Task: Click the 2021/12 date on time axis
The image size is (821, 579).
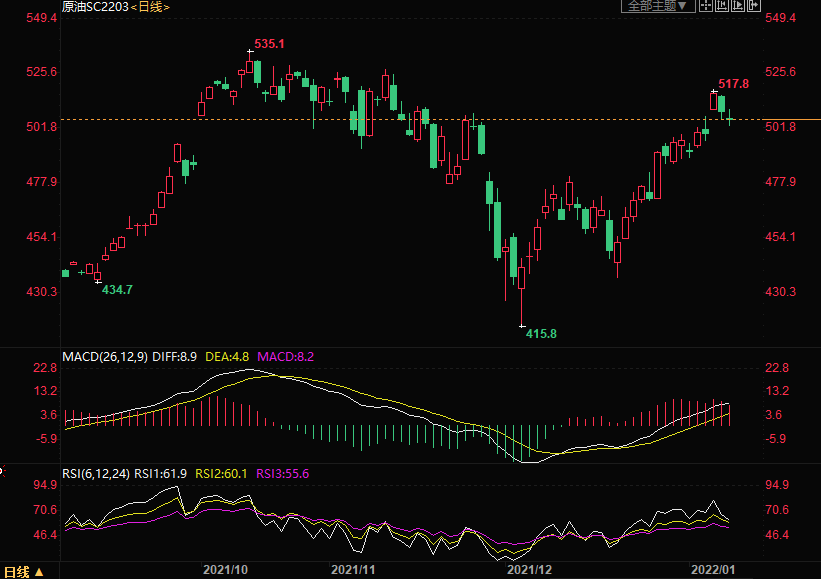Action: pos(530,569)
